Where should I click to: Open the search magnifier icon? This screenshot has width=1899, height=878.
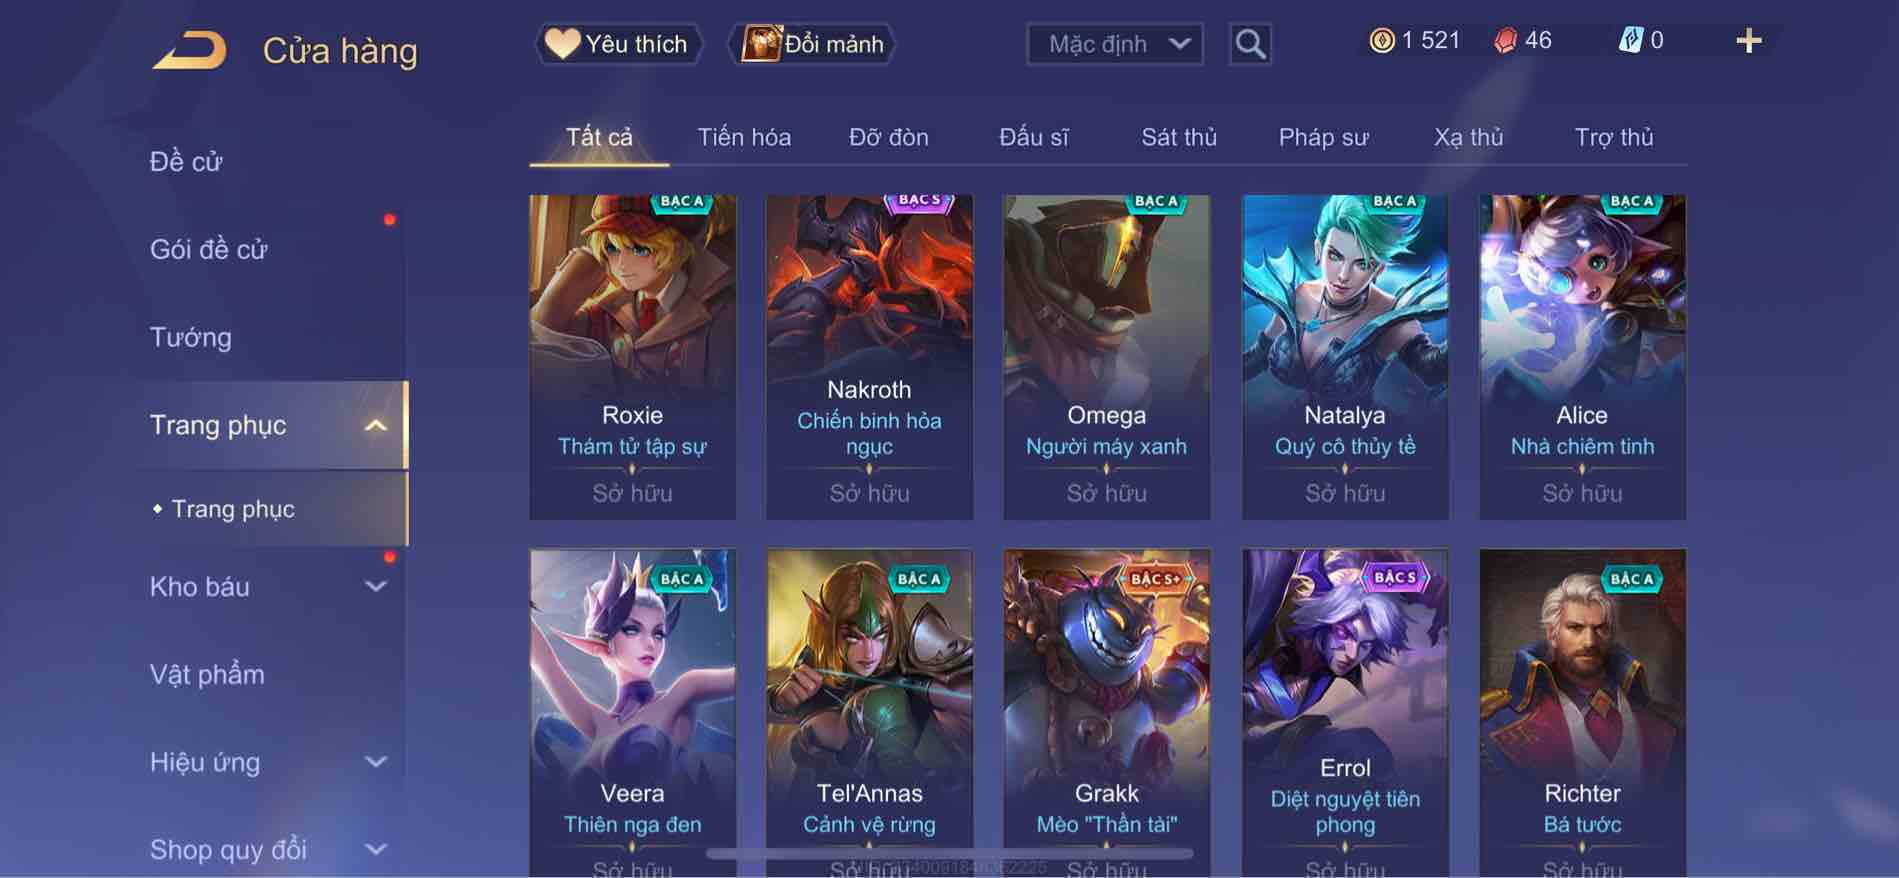(1250, 44)
